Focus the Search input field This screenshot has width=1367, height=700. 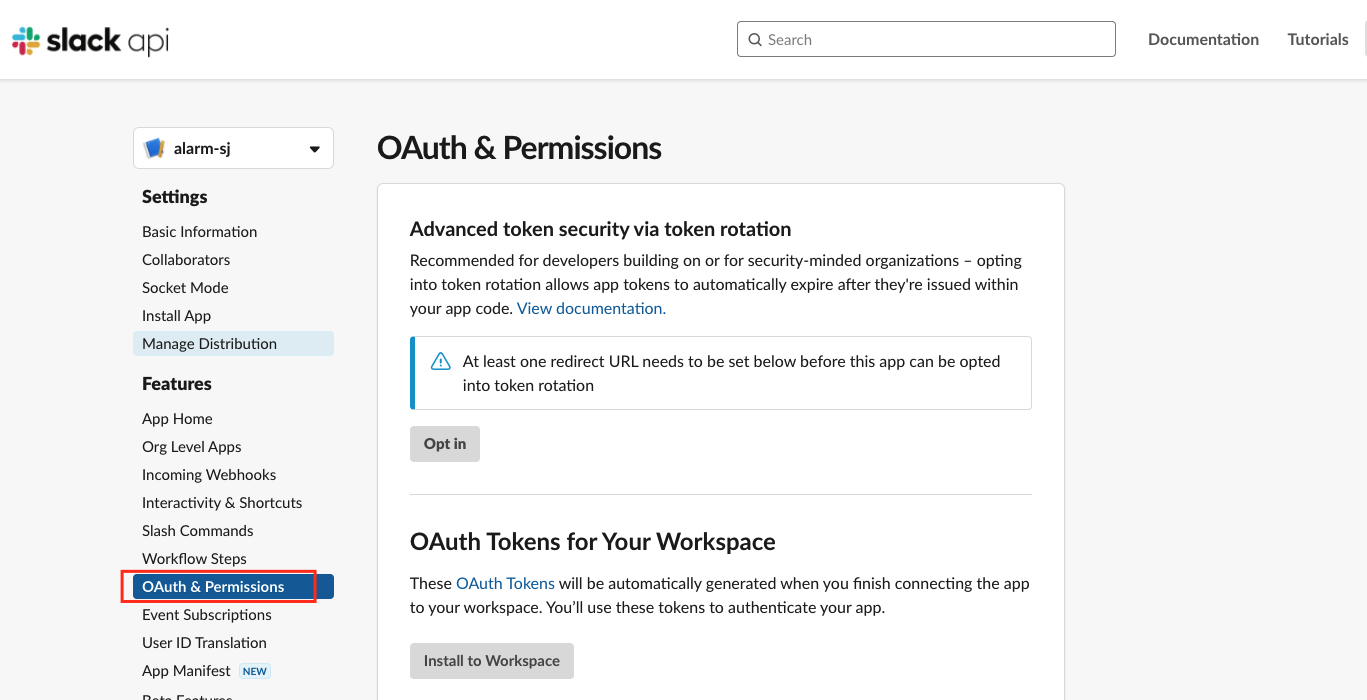(x=926, y=39)
